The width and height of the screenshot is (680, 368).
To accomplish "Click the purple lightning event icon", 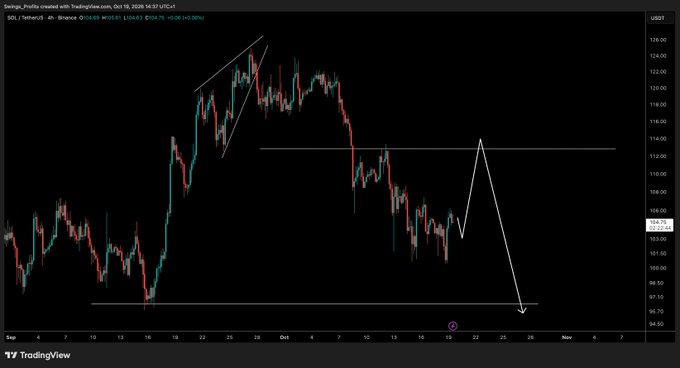I will click(452, 326).
